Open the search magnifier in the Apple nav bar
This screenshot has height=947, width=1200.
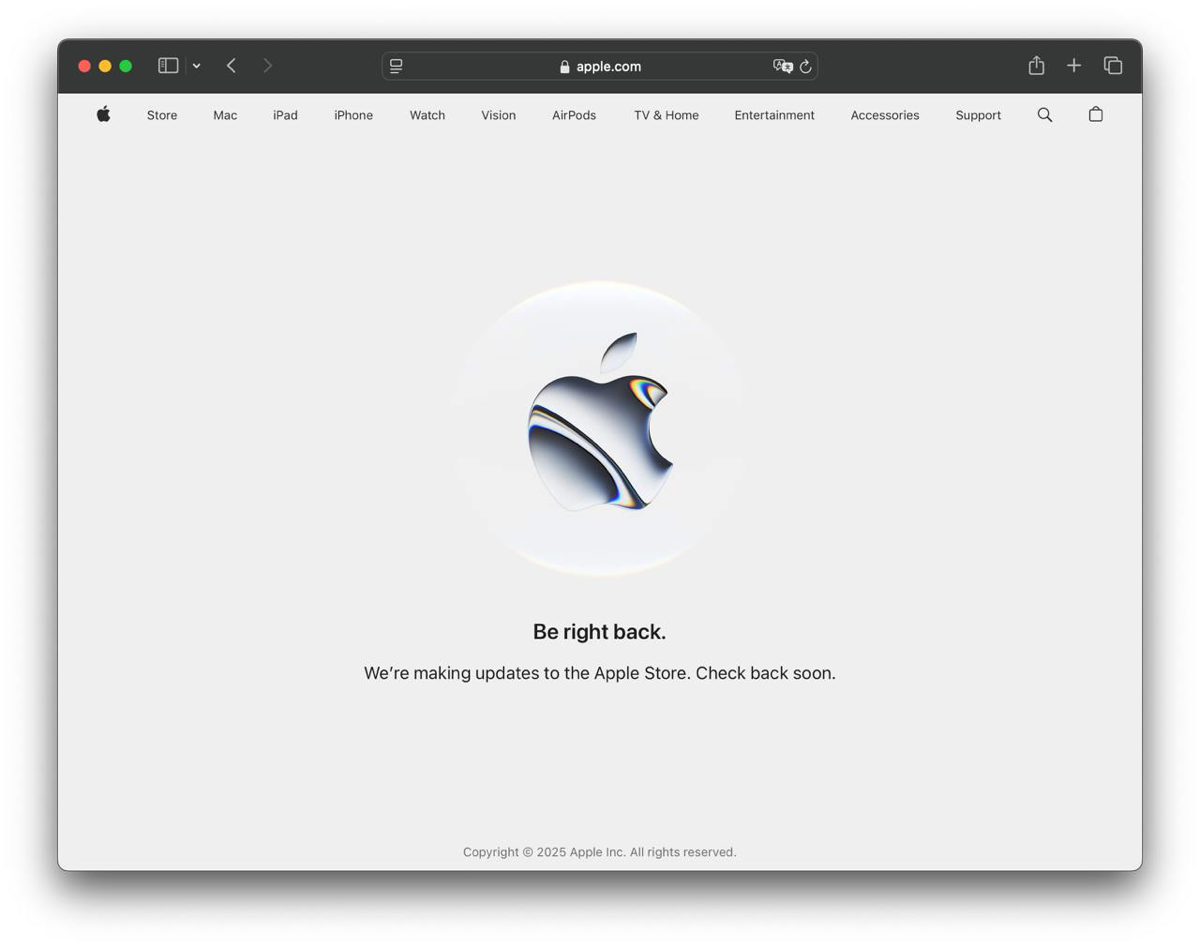pyautogui.click(x=1044, y=115)
